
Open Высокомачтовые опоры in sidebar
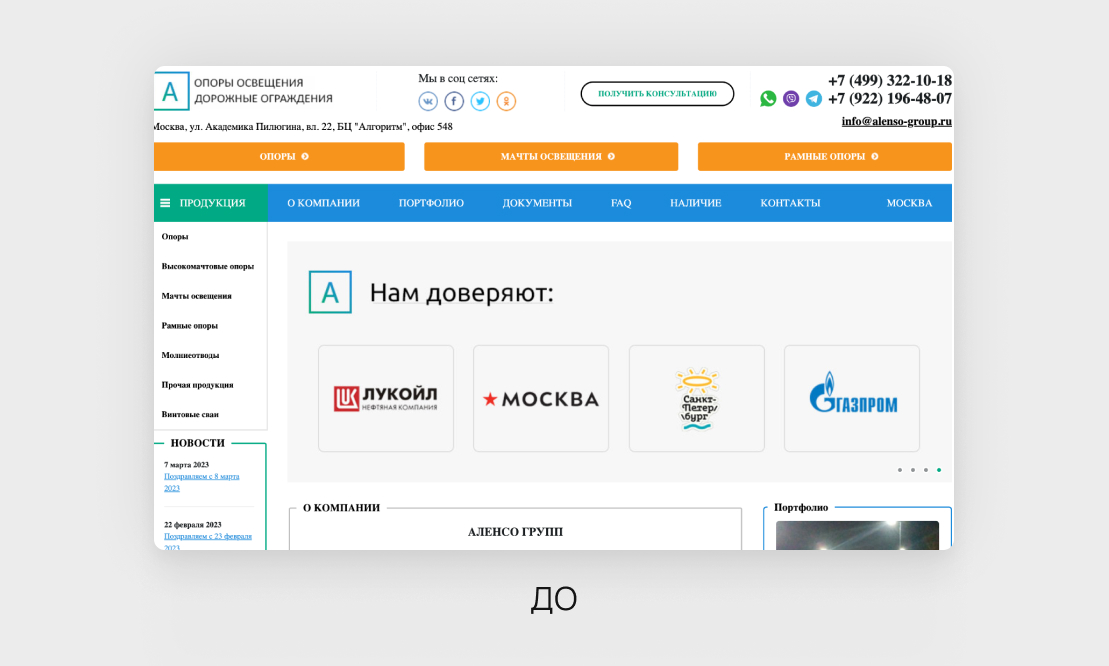(x=207, y=267)
